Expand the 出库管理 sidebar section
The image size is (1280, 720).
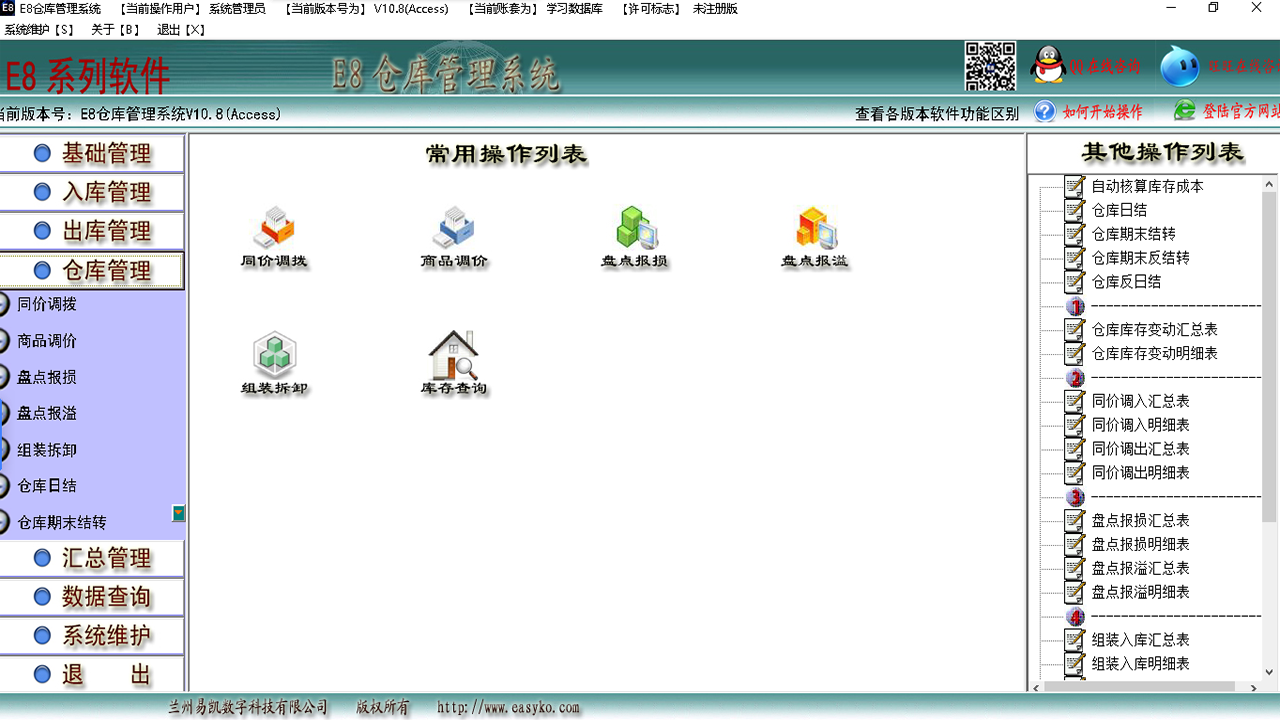(92, 231)
